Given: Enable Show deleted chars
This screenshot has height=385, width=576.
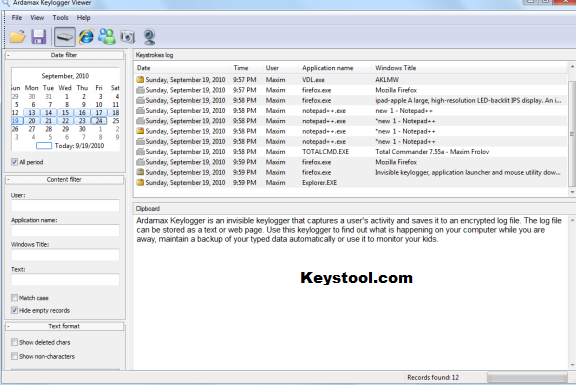Looking at the screenshot, I should [x=14, y=342].
